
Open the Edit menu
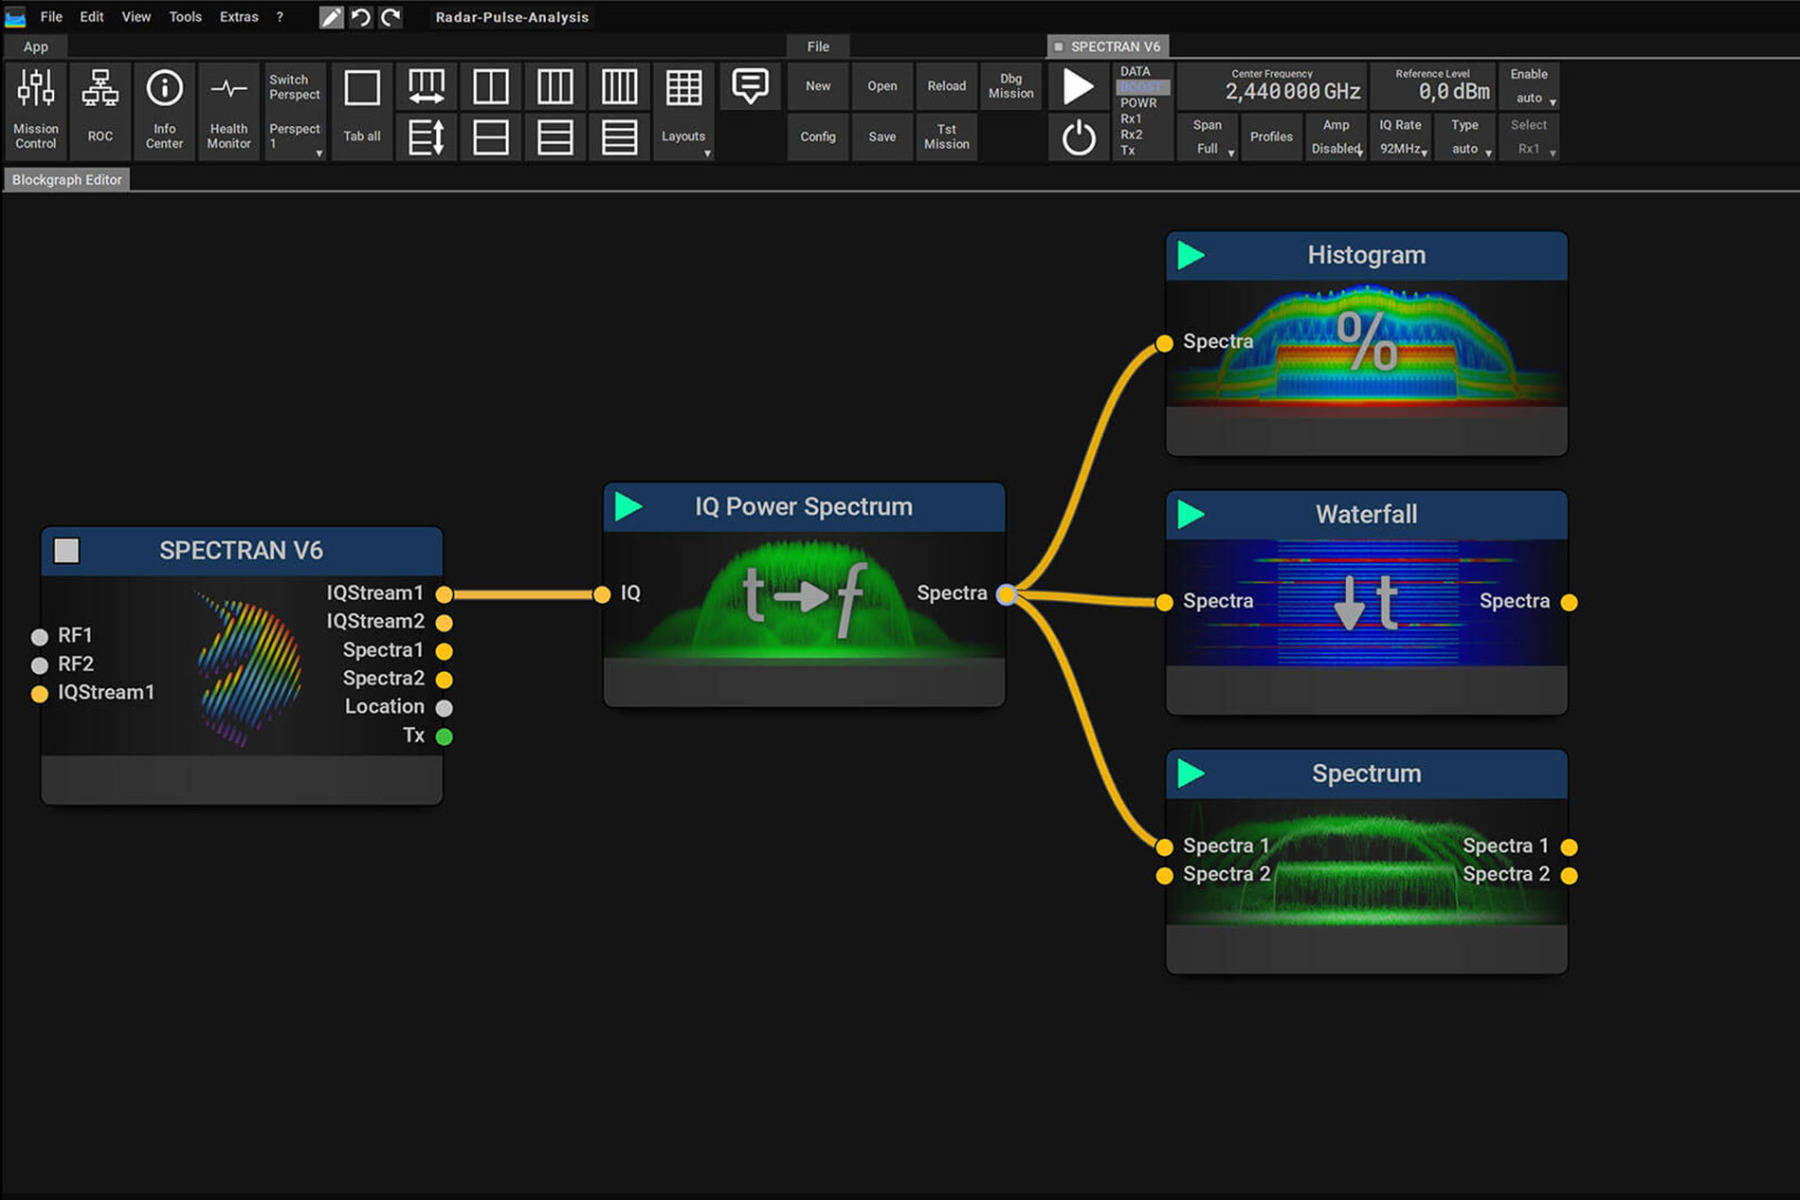pyautogui.click(x=92, y=17)
